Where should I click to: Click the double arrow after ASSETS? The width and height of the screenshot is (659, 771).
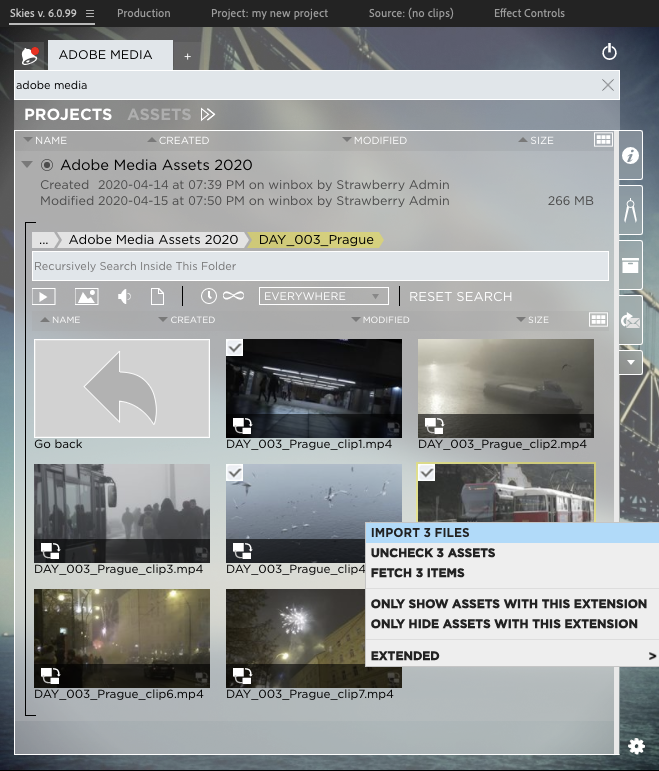click(x=208, y=115)
